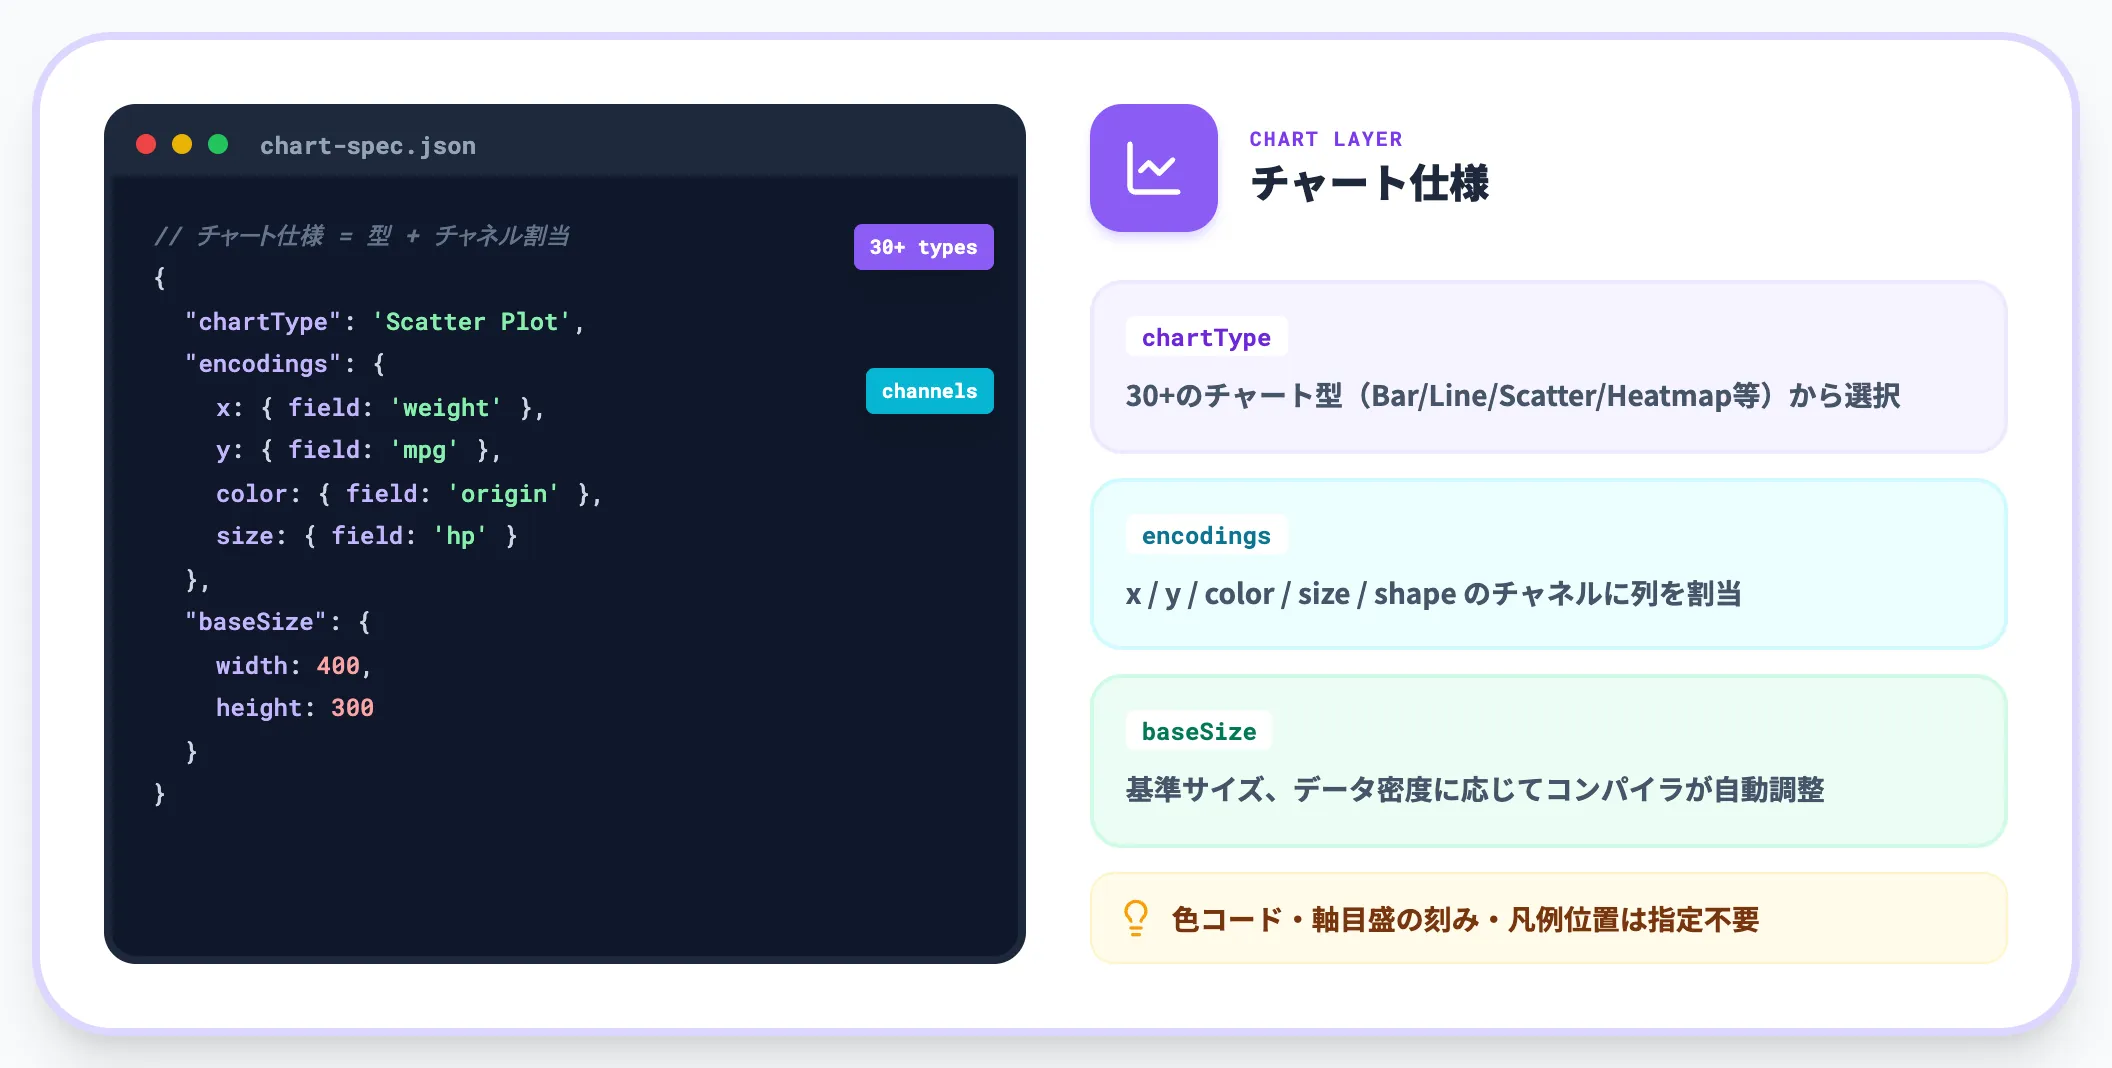Open the encodings channel description card
The height and width of the screenshot is (1068, 2112).
pyautogui.click(x=1548, y=564)
